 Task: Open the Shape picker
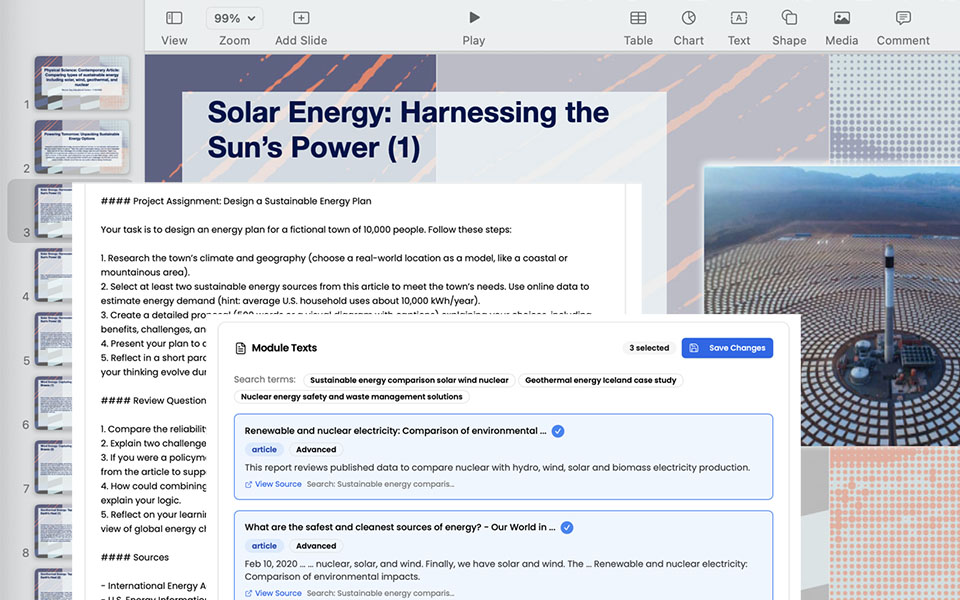click(x=789, y=18)
